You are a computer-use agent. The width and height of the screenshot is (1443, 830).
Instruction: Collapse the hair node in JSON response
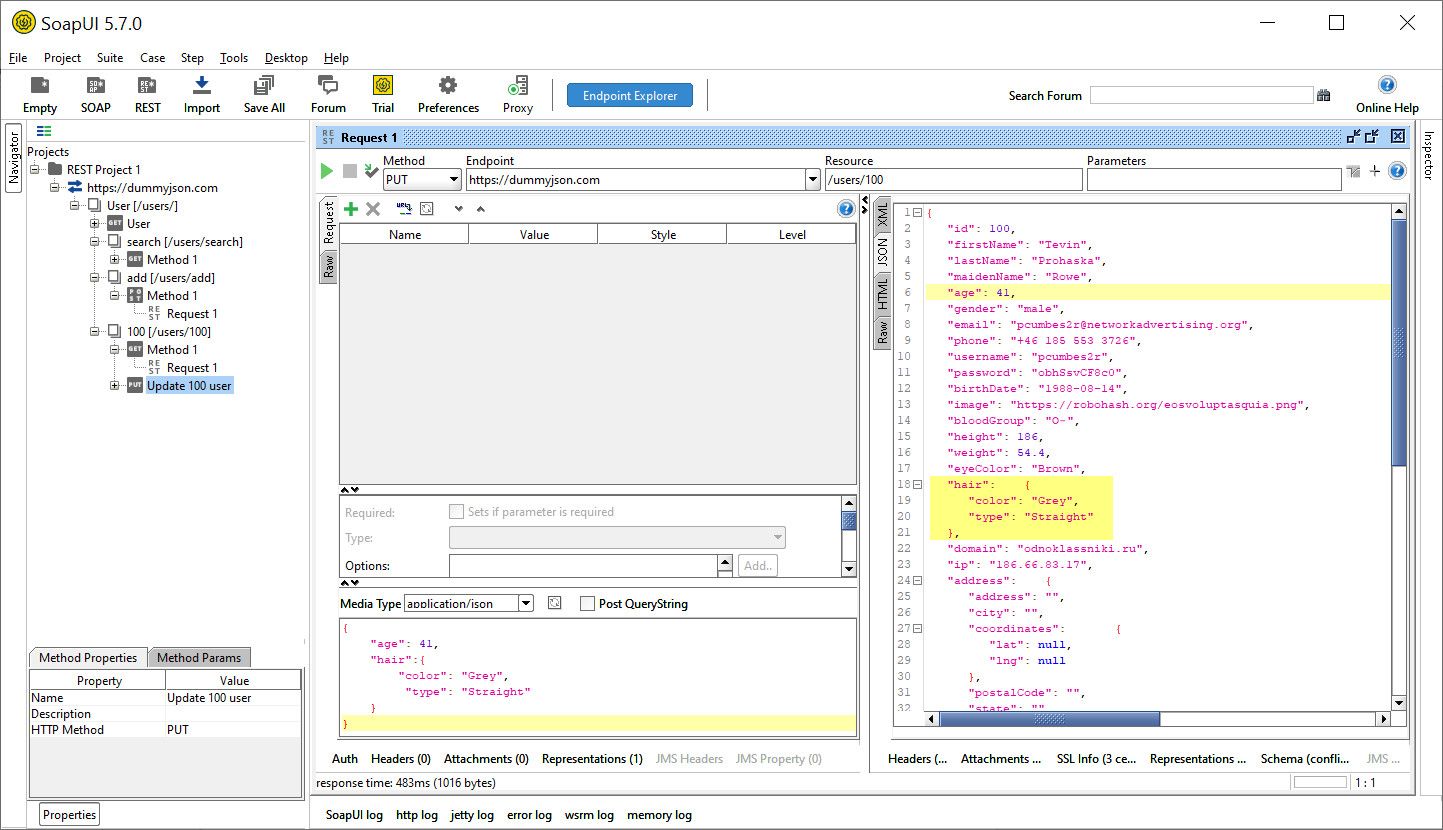917,485
